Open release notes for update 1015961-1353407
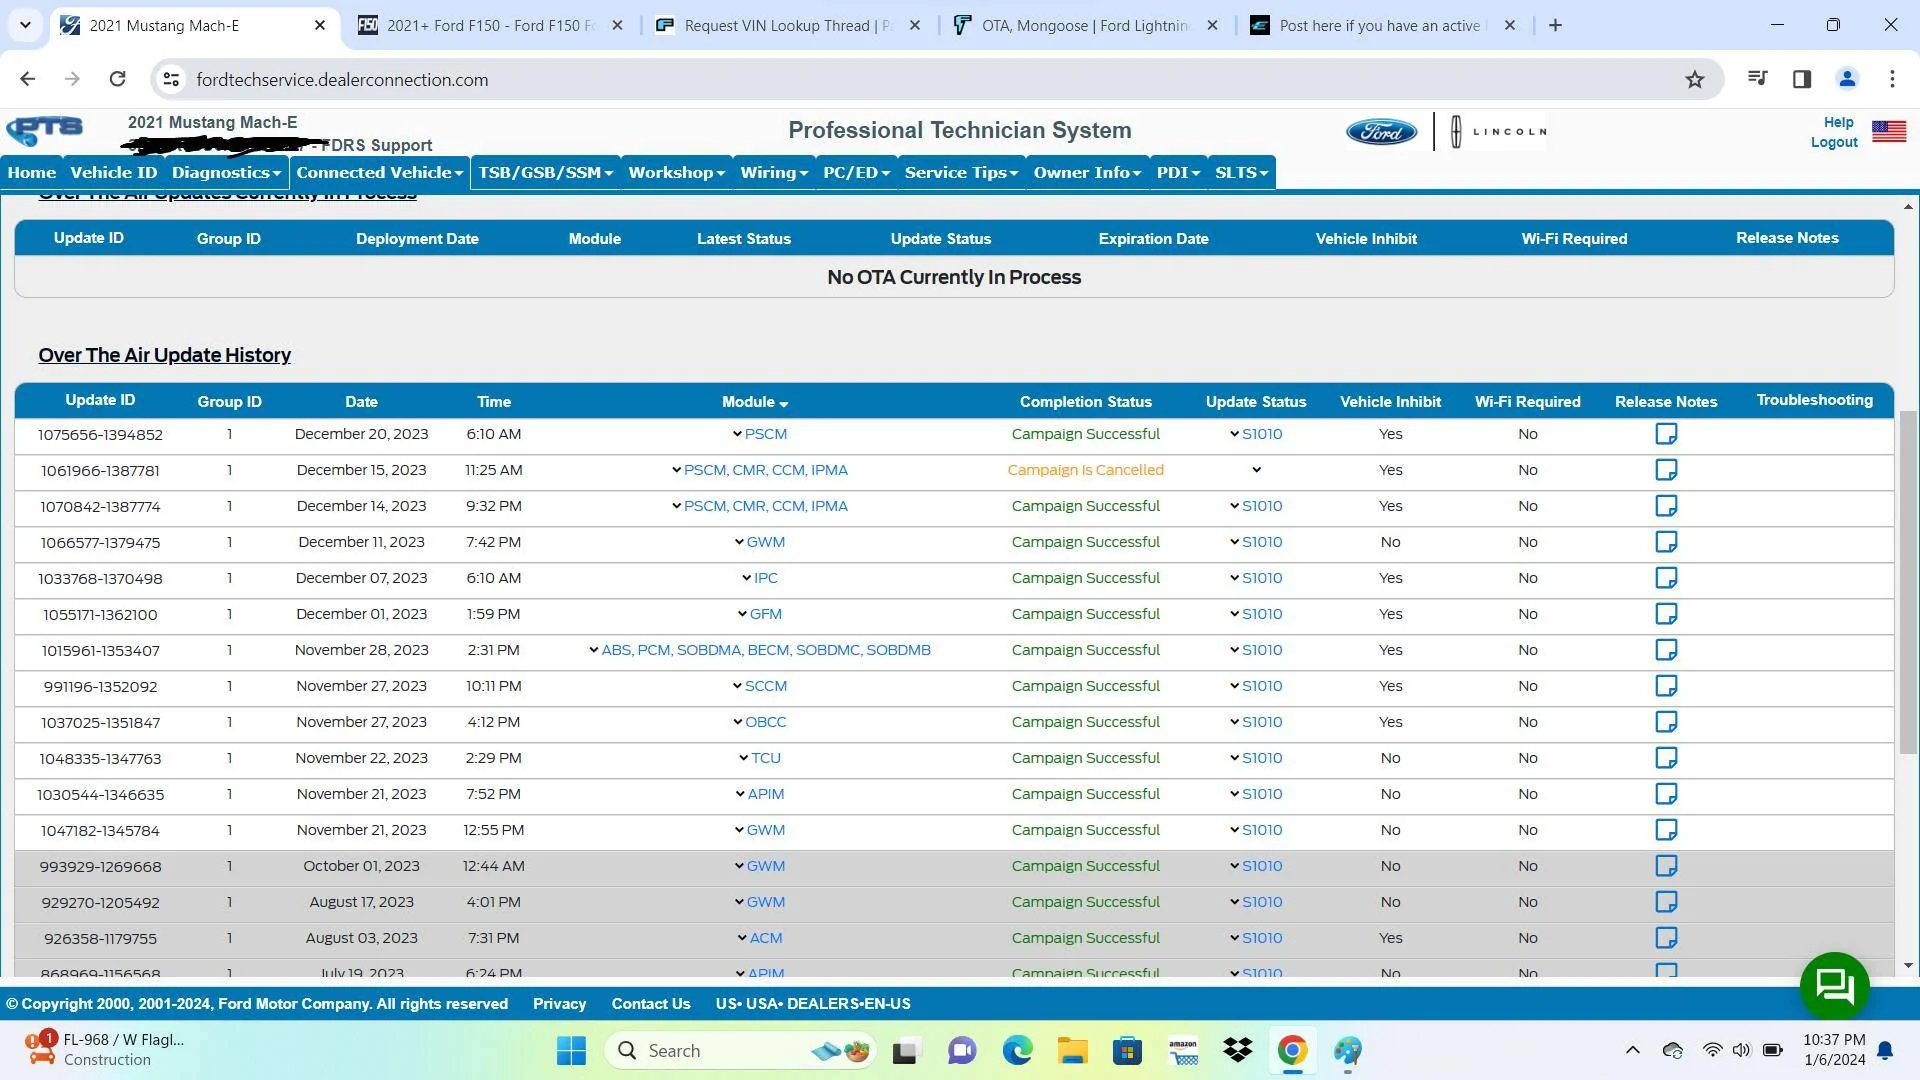 click(x=1666, y=650)
